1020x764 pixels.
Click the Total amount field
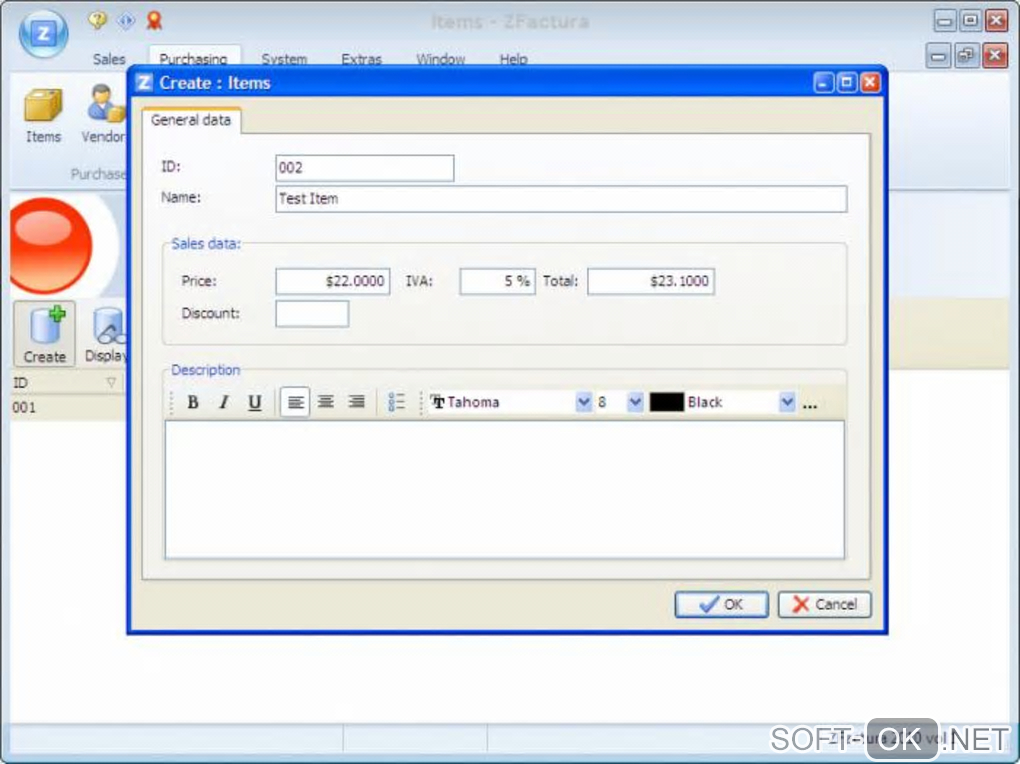pos(651,281)
